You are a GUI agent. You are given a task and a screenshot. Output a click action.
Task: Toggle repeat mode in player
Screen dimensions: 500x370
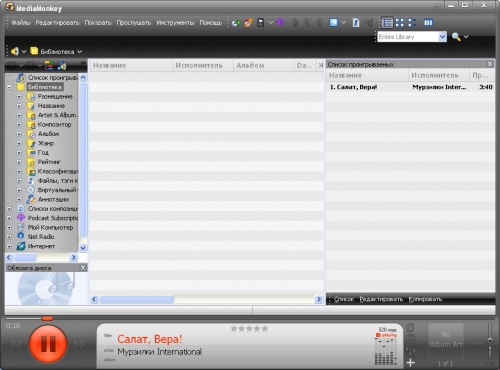[x=411, y=328]
